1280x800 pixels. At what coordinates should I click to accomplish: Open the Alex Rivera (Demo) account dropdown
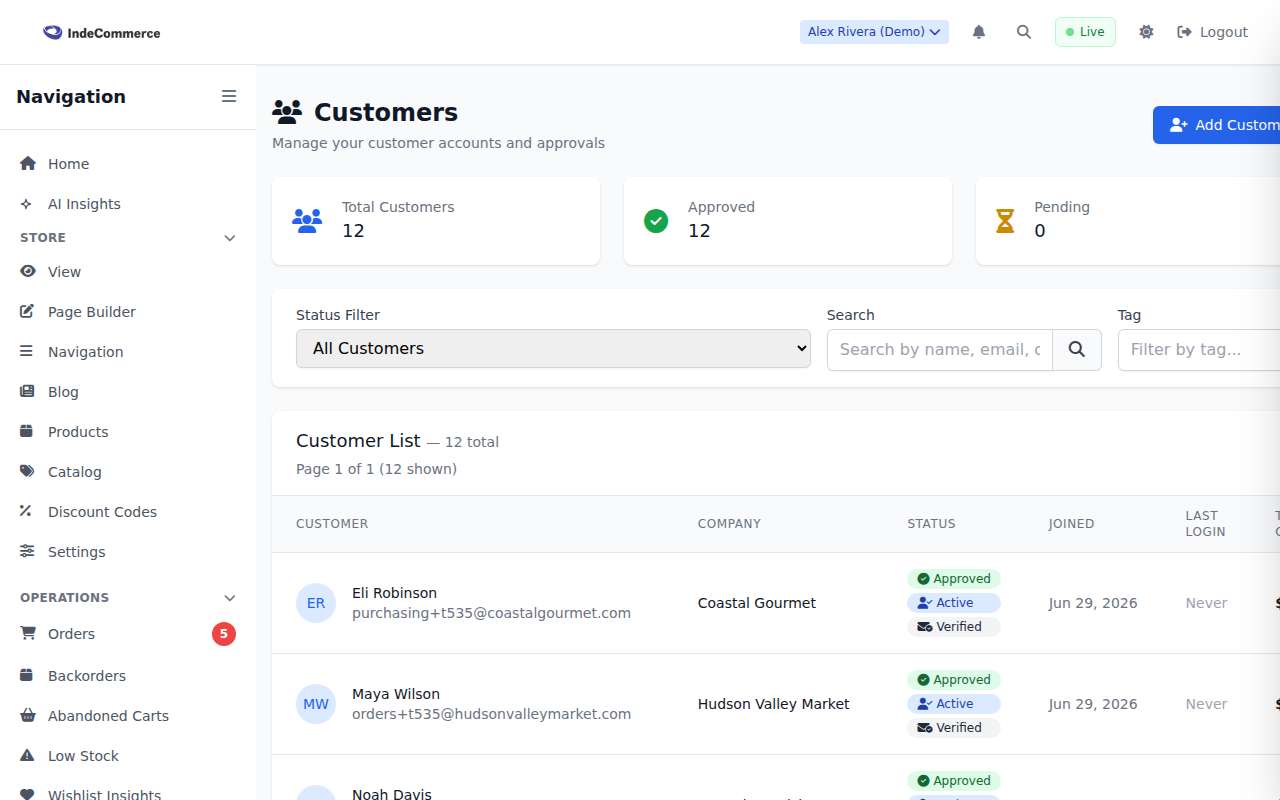(x=874, y=32)
